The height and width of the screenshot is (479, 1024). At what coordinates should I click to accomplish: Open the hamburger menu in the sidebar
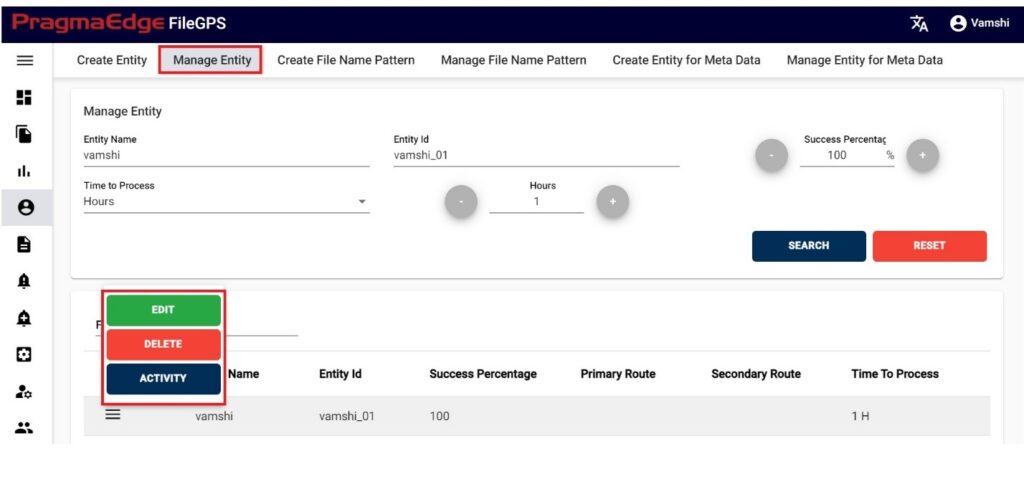pyautogui.click(x=24, y=60)
